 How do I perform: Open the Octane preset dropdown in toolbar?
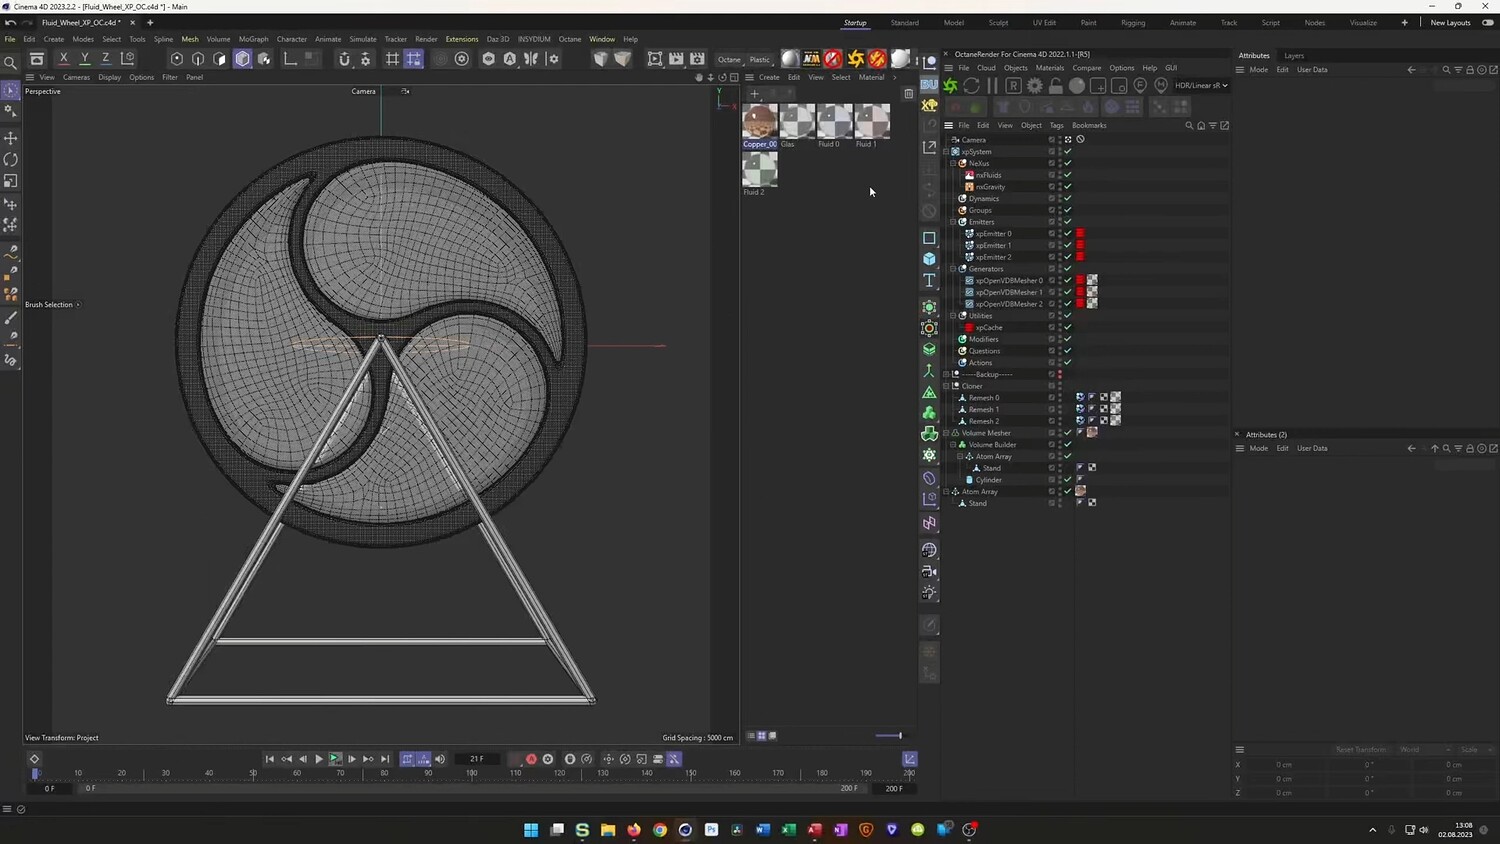pos(730,59)
